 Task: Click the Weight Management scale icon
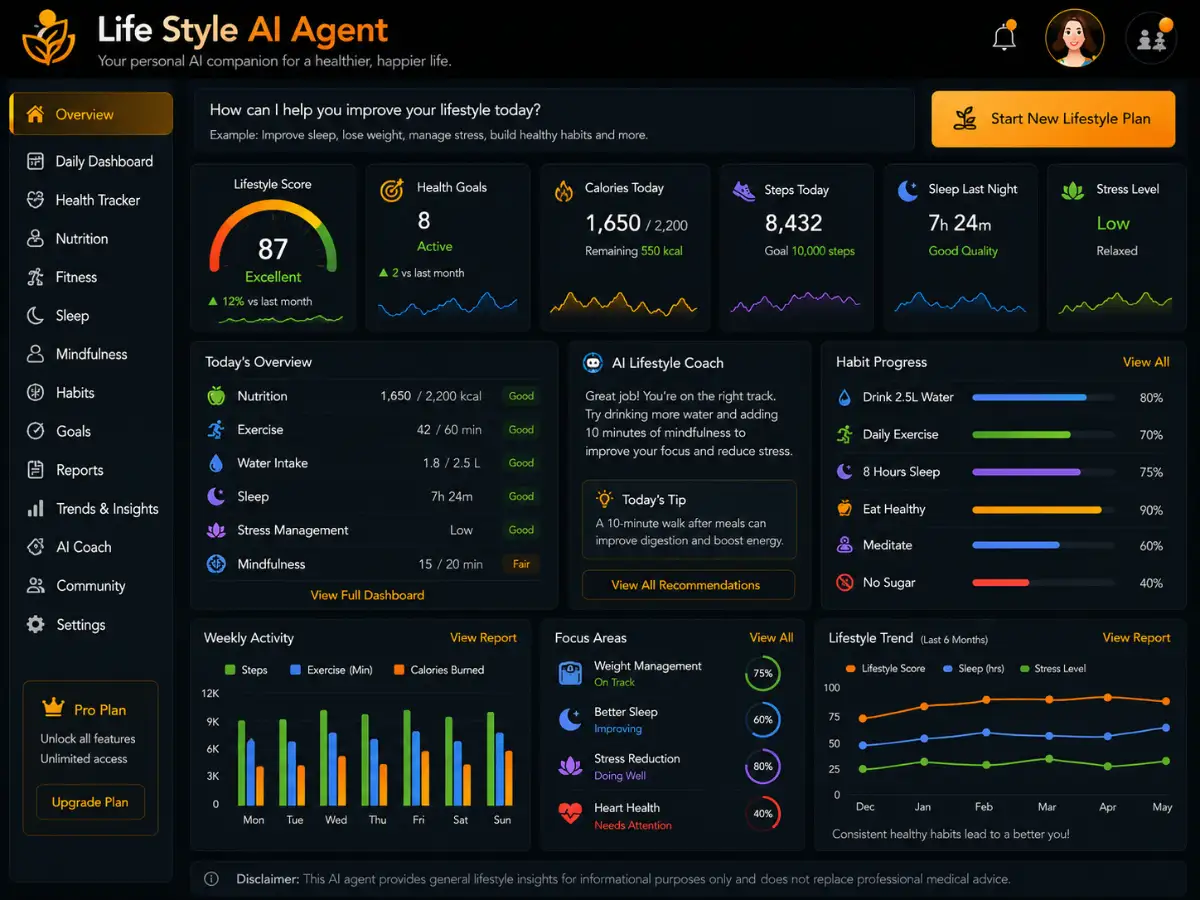point(570,673)
